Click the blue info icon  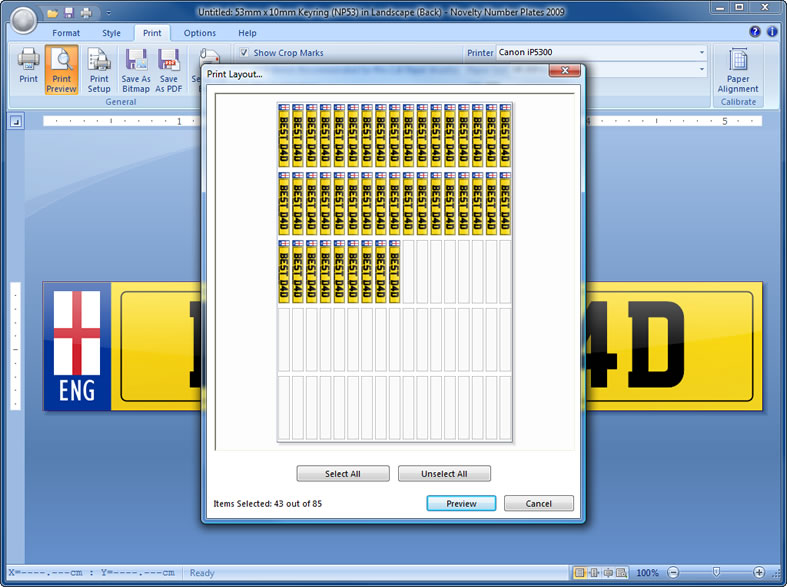coord(772,32)
